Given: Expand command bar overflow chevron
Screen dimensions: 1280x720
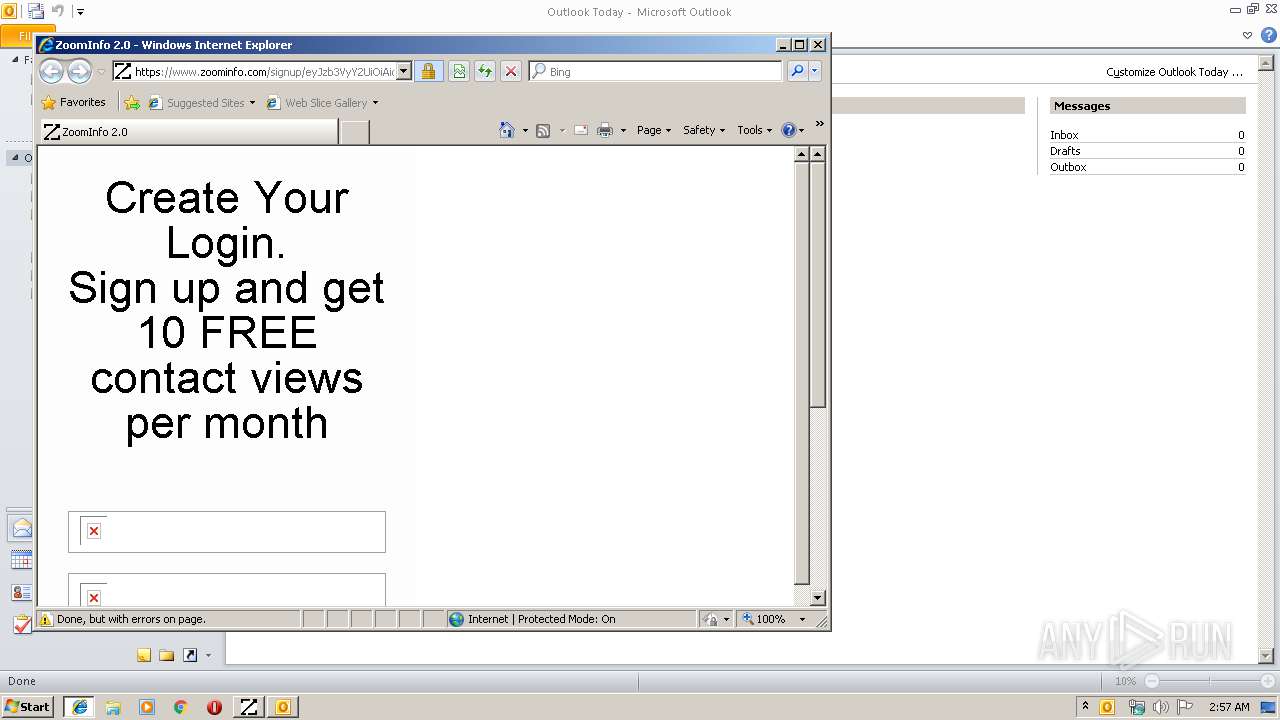Looking at the screenshot, I should (x=819, y=124).
